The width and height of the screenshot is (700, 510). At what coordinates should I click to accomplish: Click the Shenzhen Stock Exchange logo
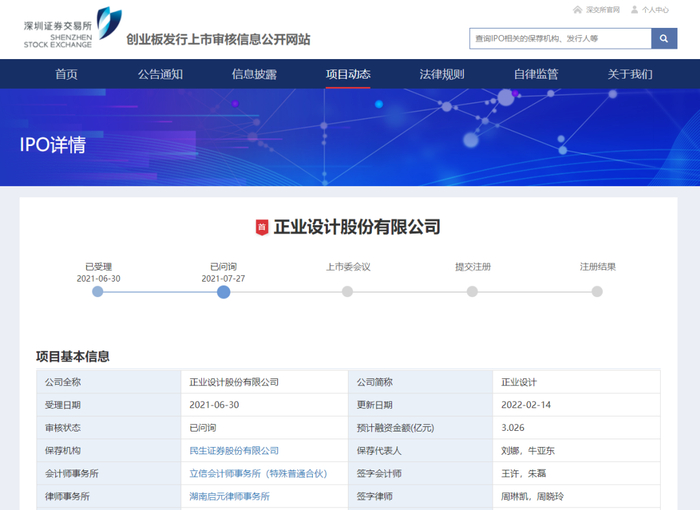coord(73,28)
